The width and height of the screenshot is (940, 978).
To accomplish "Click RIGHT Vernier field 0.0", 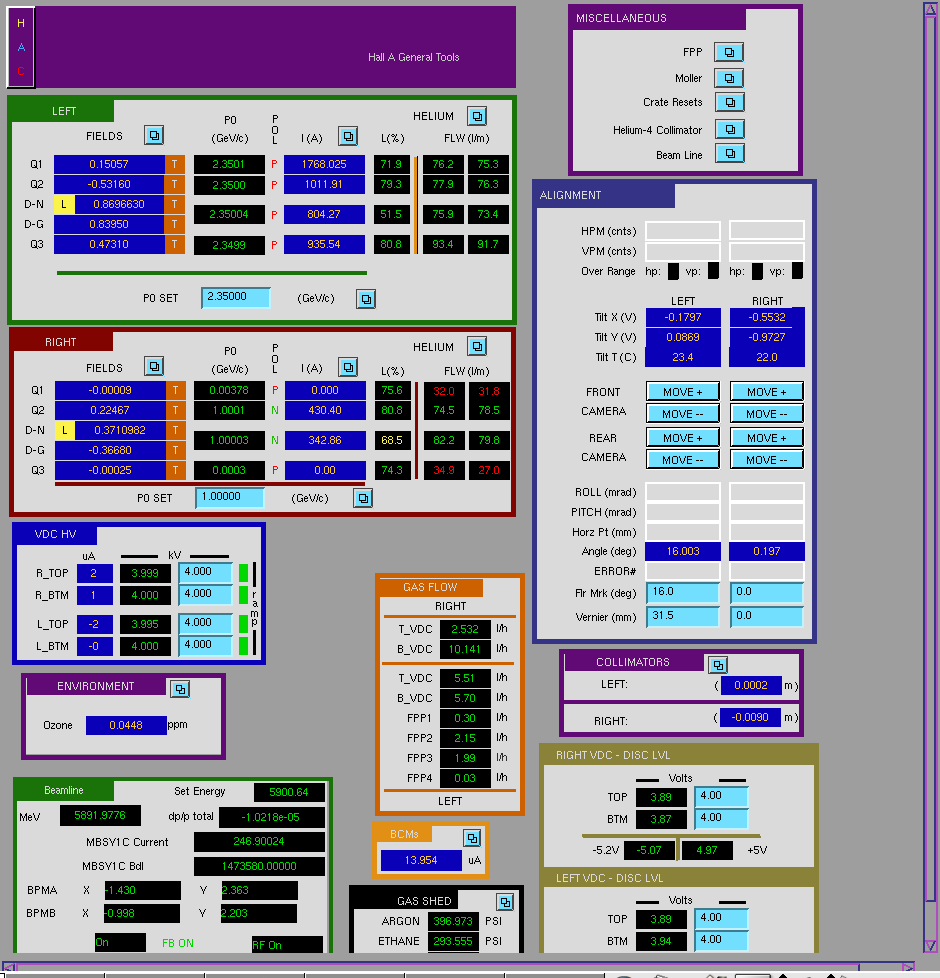I will click(767, 616).
